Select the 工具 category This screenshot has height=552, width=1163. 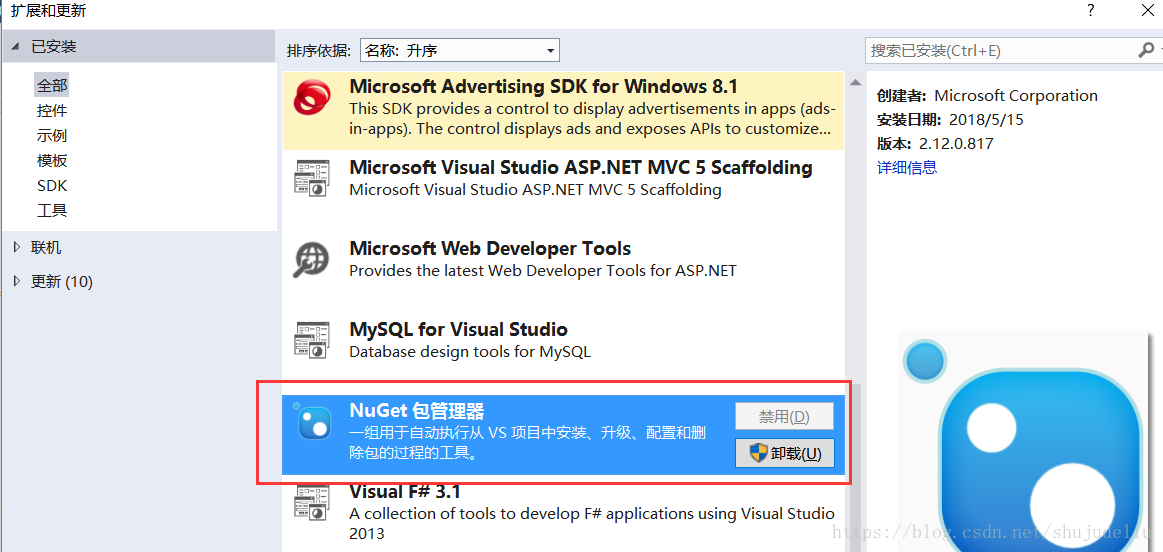click(x=52, y=211)
